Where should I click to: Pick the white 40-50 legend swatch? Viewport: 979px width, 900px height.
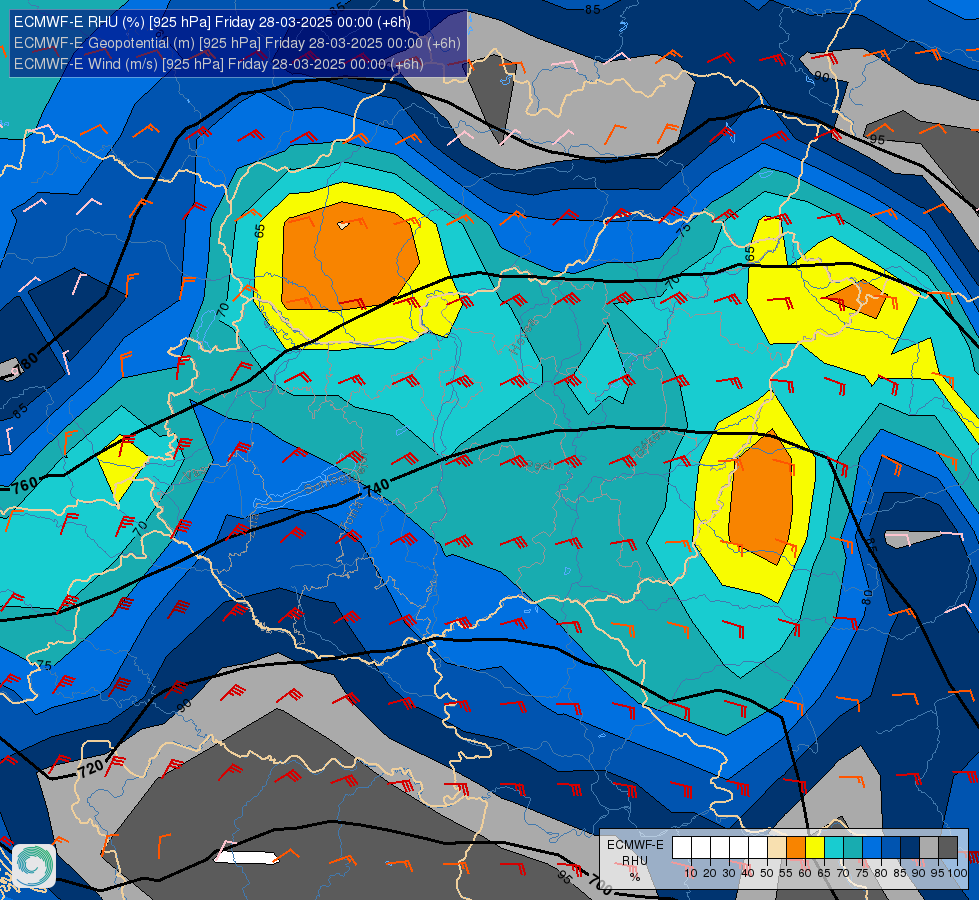pyautogui.click(x=758, y=847)
